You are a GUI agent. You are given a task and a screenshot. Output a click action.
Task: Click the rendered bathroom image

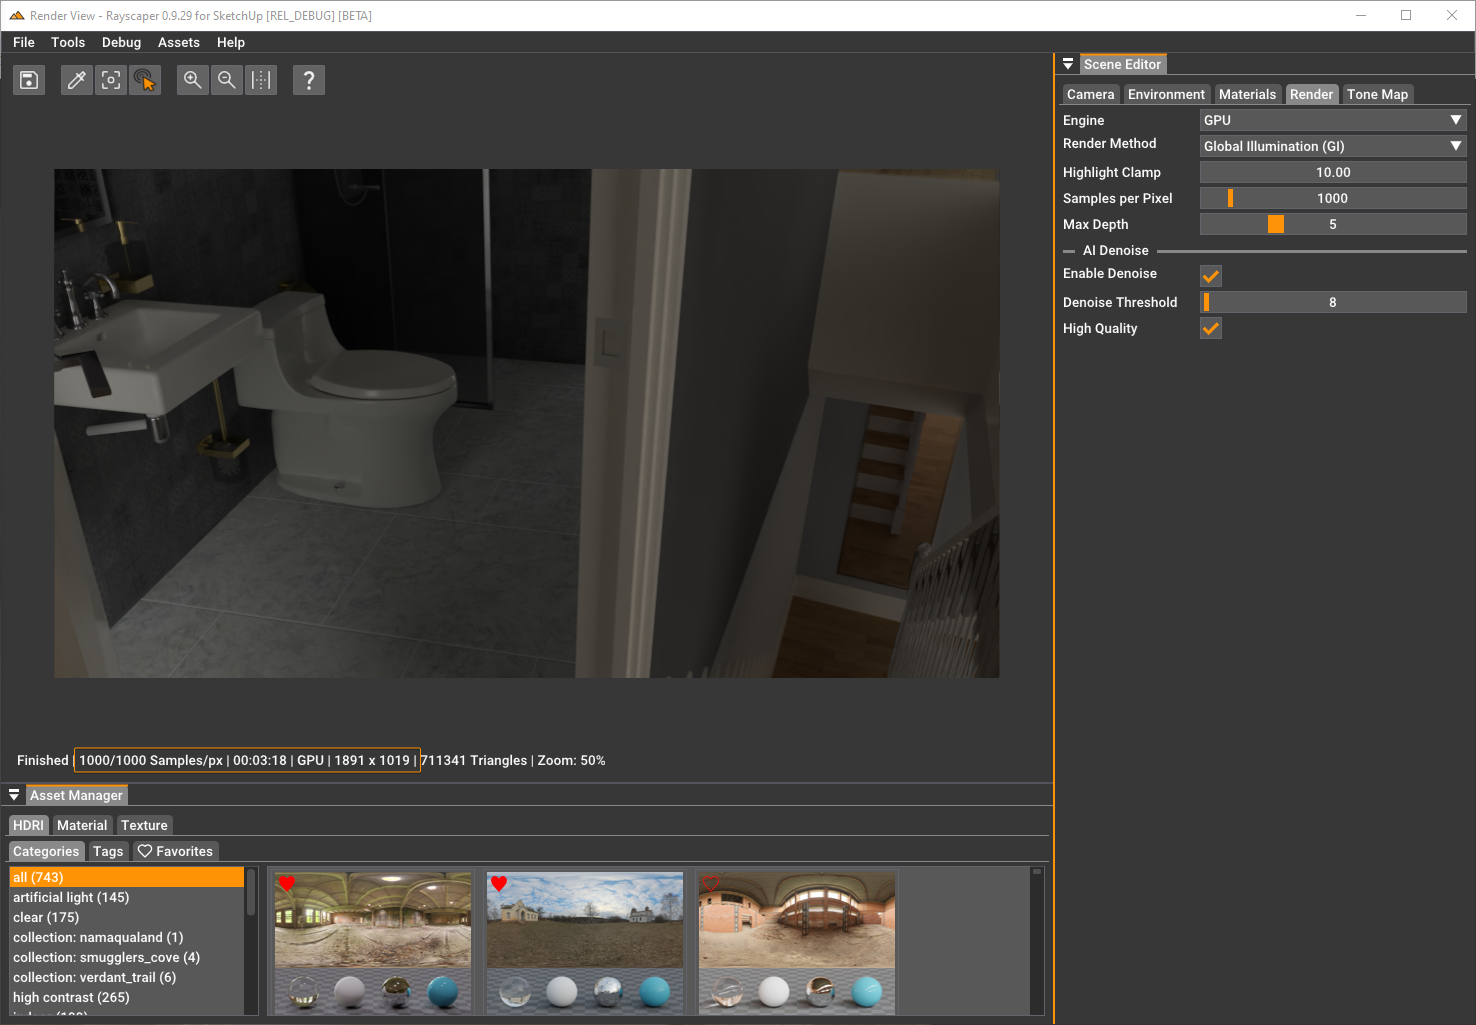[x=527, y=423]
